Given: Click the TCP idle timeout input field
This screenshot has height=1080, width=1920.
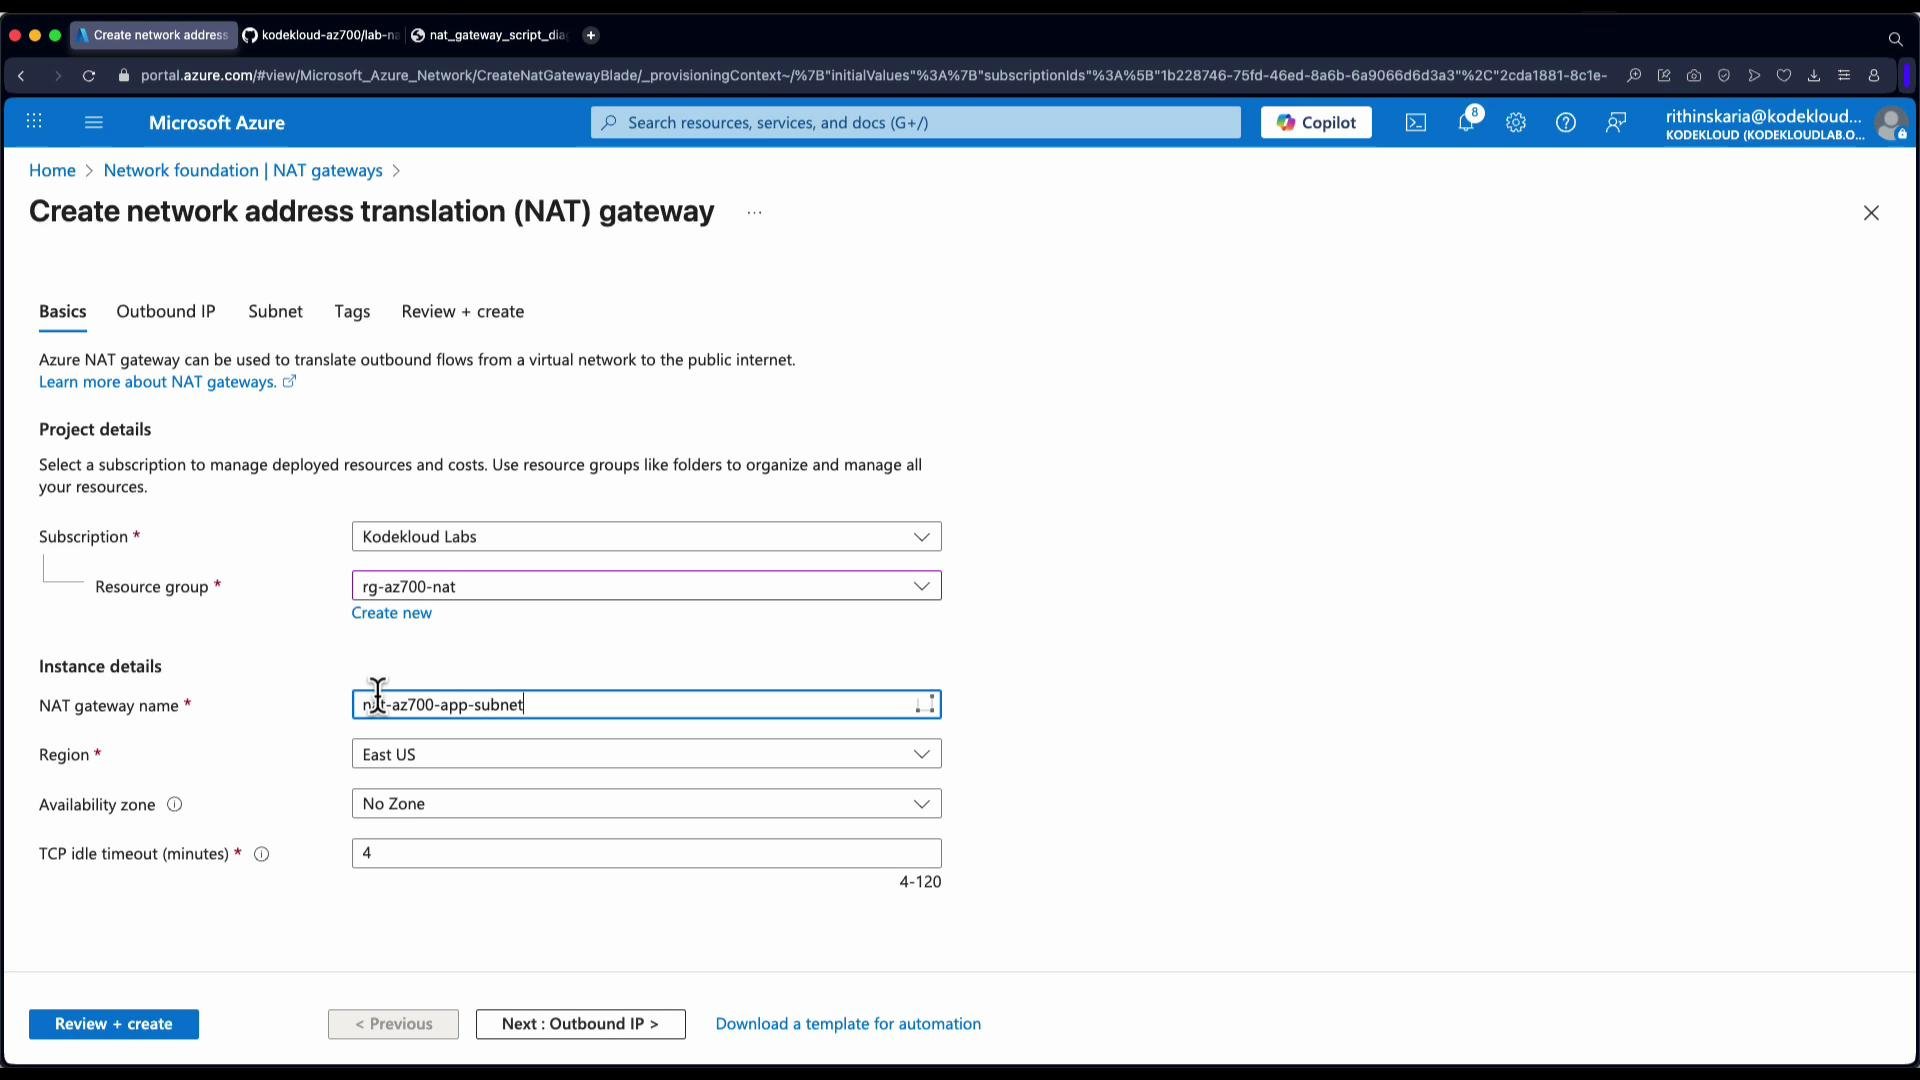Looking at the screenshot, I should pyautogui.click(x=646, y=853).
